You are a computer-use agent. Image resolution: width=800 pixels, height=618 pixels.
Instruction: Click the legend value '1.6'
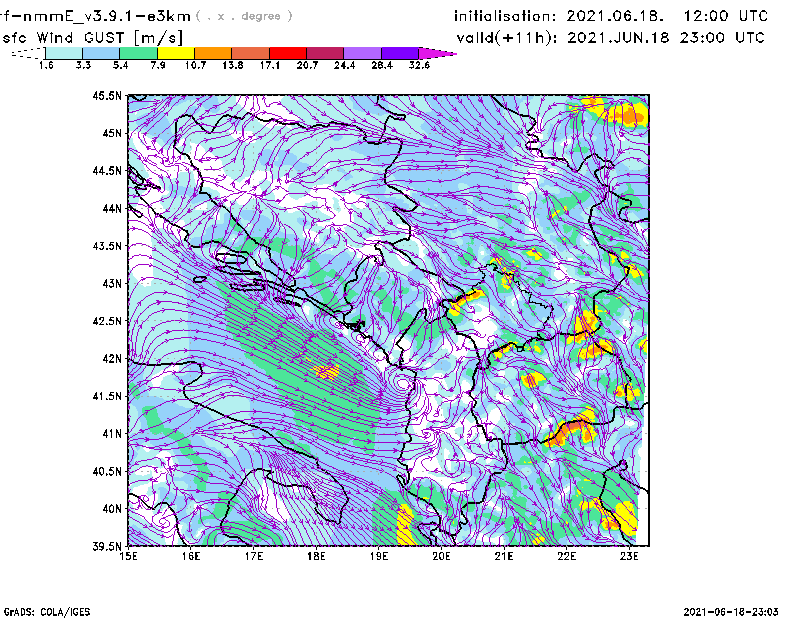pyautogui.click(x=46, y=65)
